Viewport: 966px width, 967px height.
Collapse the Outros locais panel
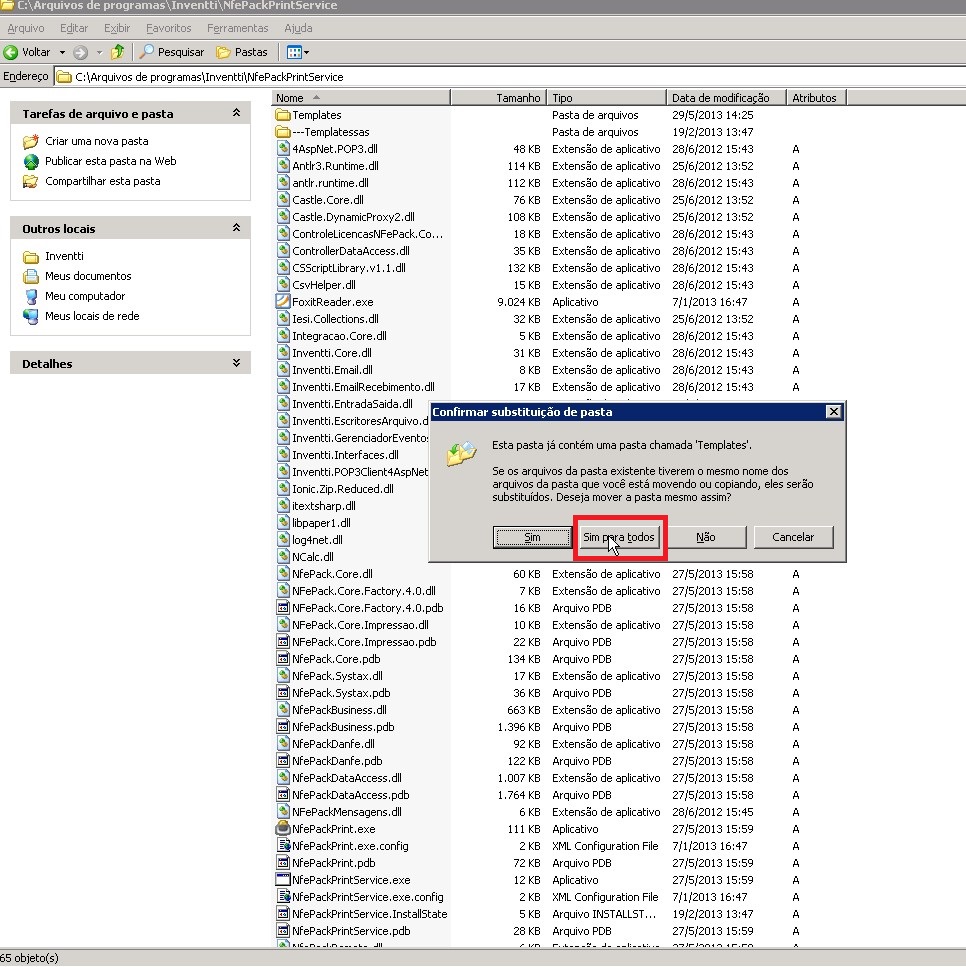[236, 229]
